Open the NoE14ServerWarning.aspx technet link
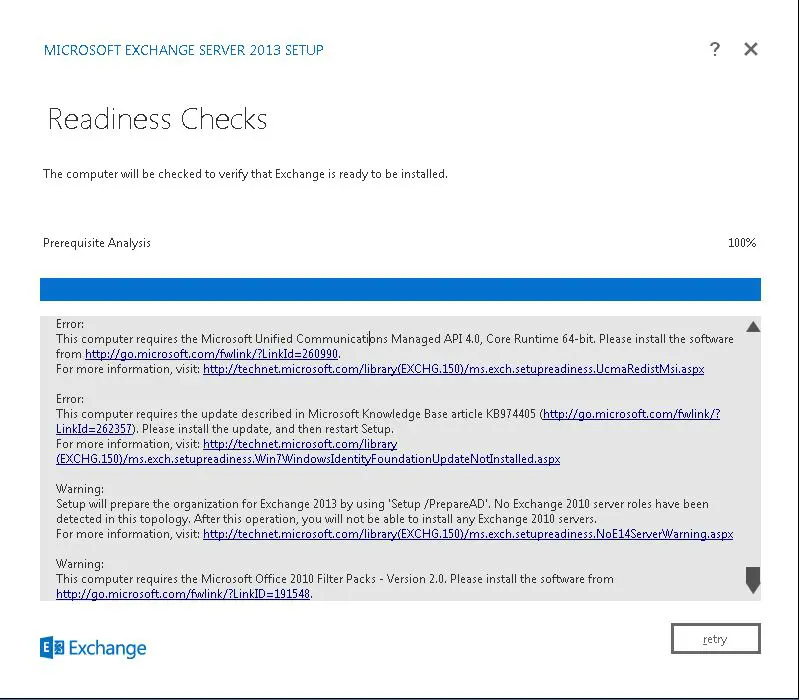This screenshot has width=799, height=700. [468, 534]
